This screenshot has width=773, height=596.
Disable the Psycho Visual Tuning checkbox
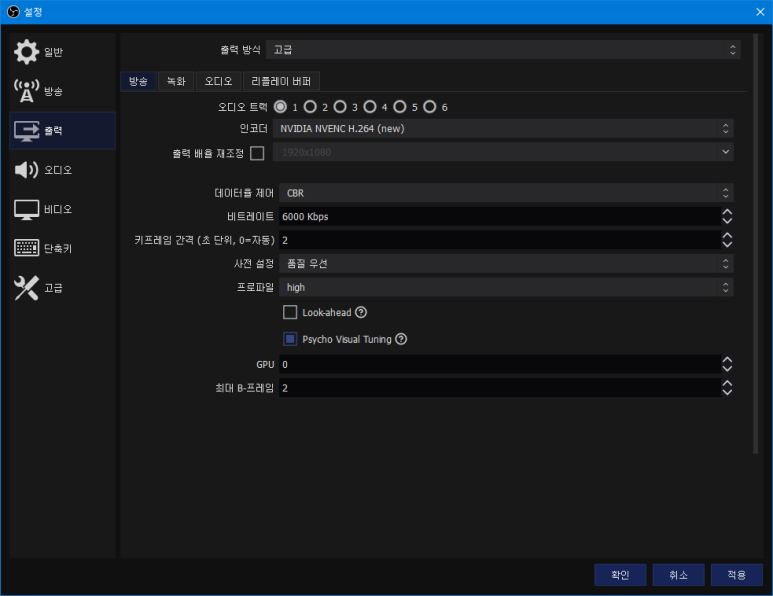(x=290, y=339)
